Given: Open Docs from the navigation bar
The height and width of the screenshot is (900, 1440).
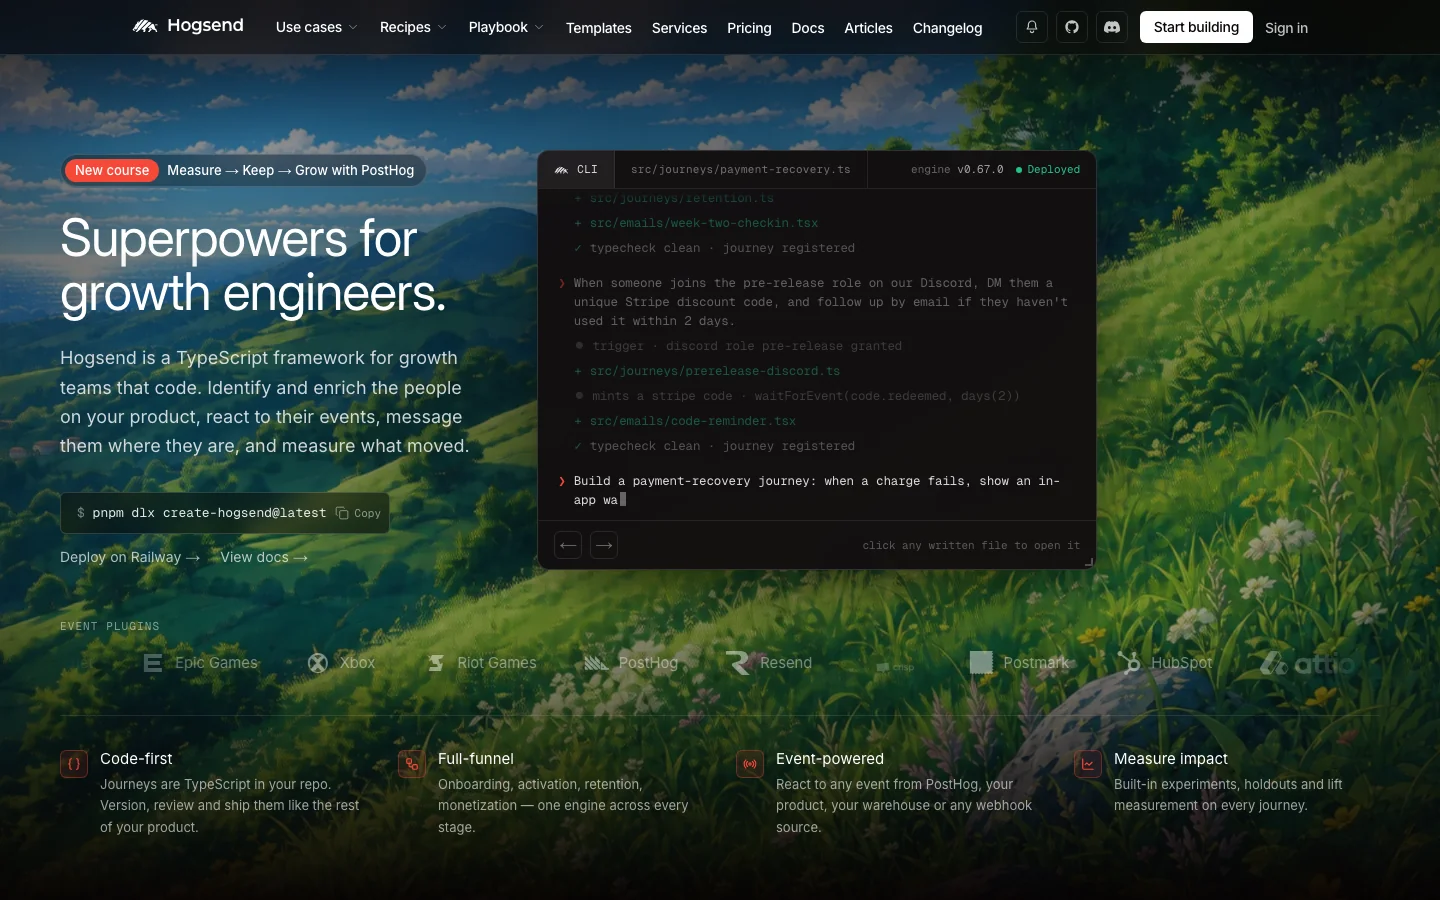Looking at the screenshot, I should [x=808, y=28].
